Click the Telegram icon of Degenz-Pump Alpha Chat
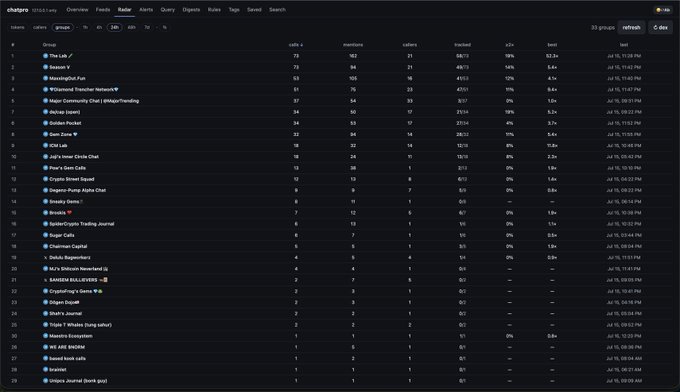Viewport: 680px width, 392px height. 45,190
